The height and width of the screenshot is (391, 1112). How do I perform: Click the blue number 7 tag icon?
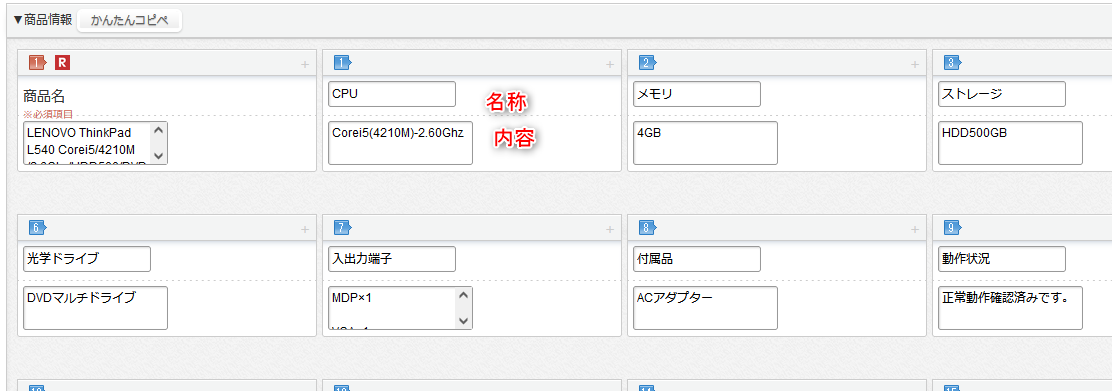point(343,228)
